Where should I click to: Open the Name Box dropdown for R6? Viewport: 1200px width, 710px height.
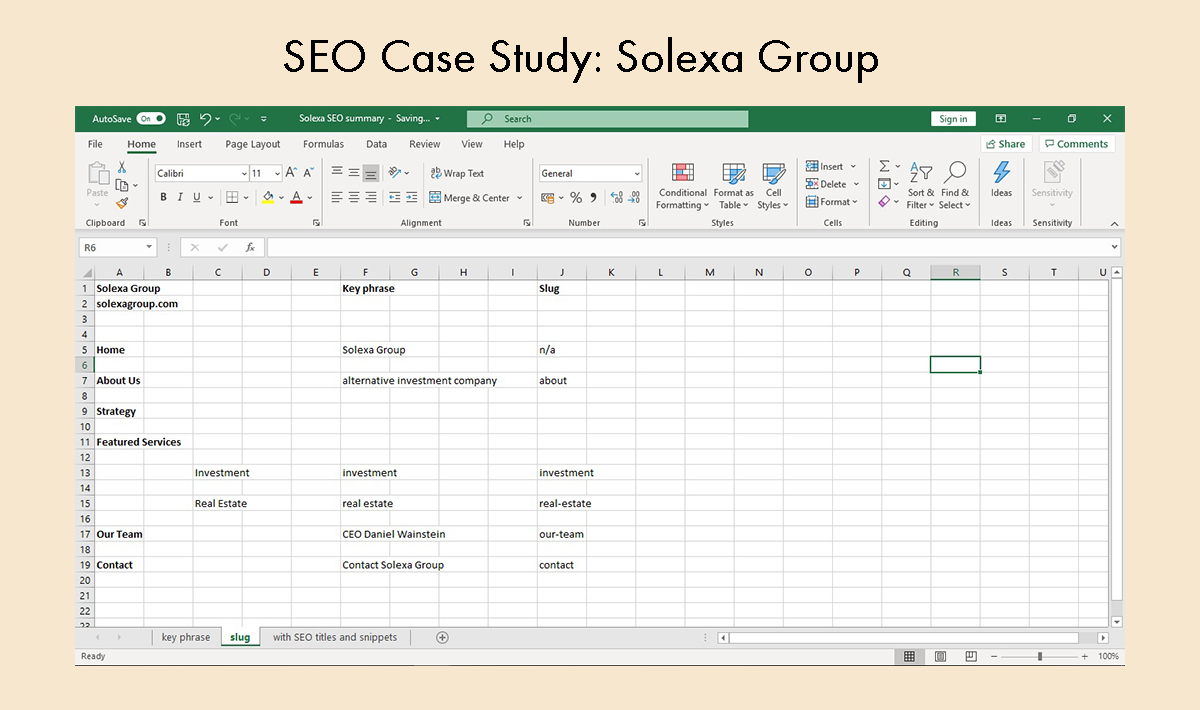pyautogui.click(x=149, y=247)
